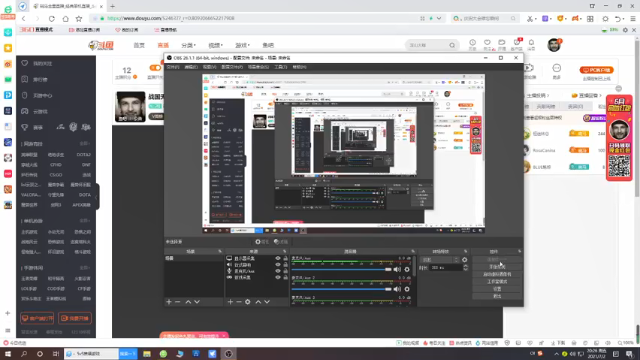Toggle the orange switch beside the number 12
The width and height of the screenshot is (640, 360).
click(x=155, y=68)
